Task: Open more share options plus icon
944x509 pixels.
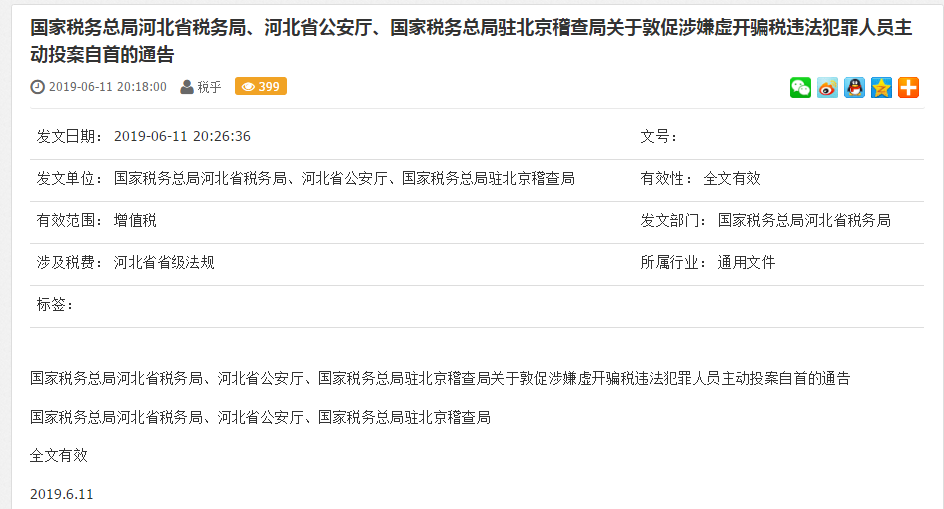Action: [x=908, y=88]
